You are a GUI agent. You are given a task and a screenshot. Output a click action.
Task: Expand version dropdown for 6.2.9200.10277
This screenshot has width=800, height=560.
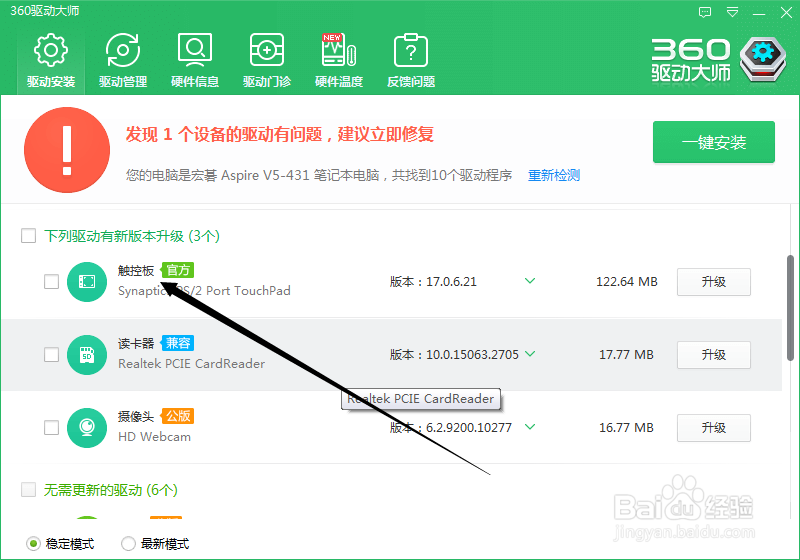pos(530,427)
